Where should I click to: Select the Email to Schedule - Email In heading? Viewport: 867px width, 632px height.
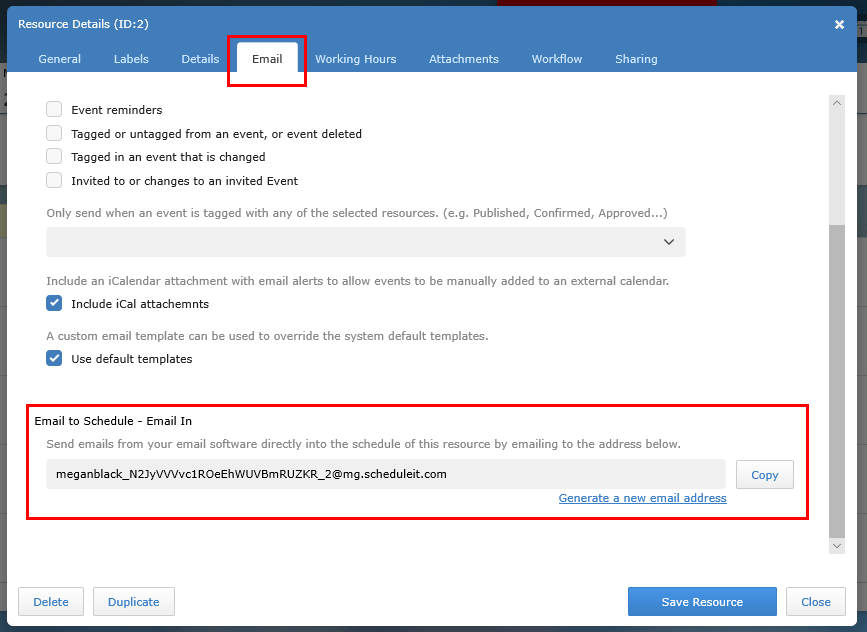(113, 421)
